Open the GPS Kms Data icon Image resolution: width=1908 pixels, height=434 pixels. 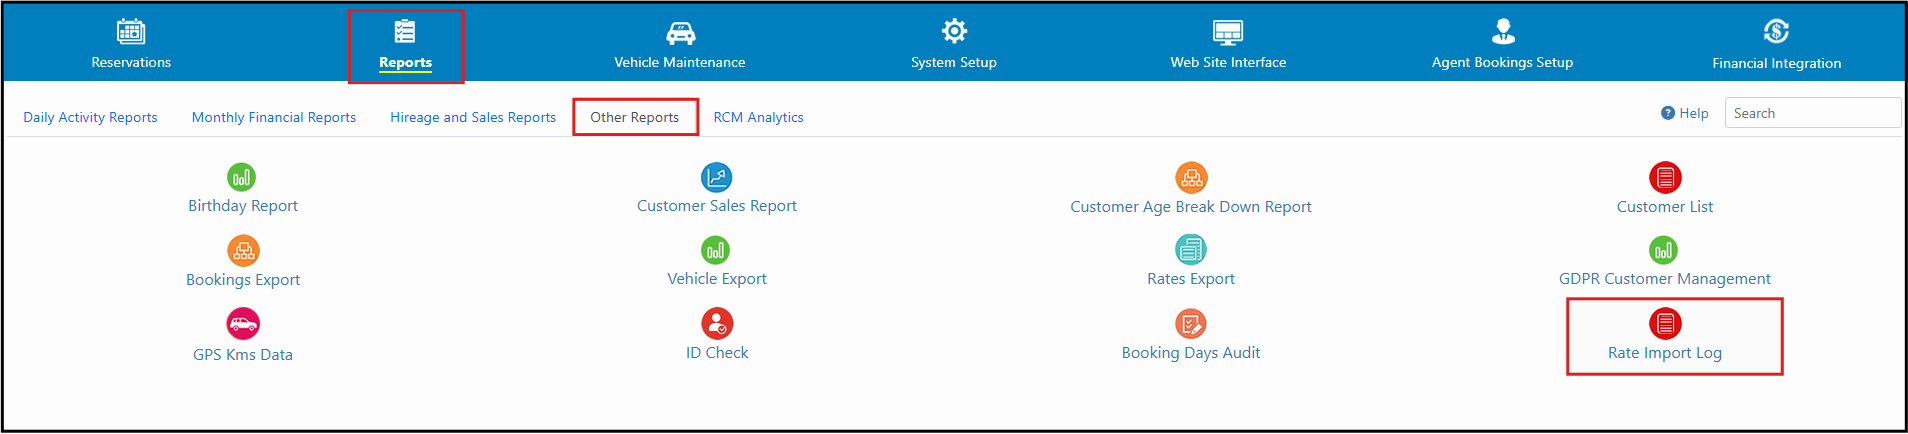(x=243, y=324)
